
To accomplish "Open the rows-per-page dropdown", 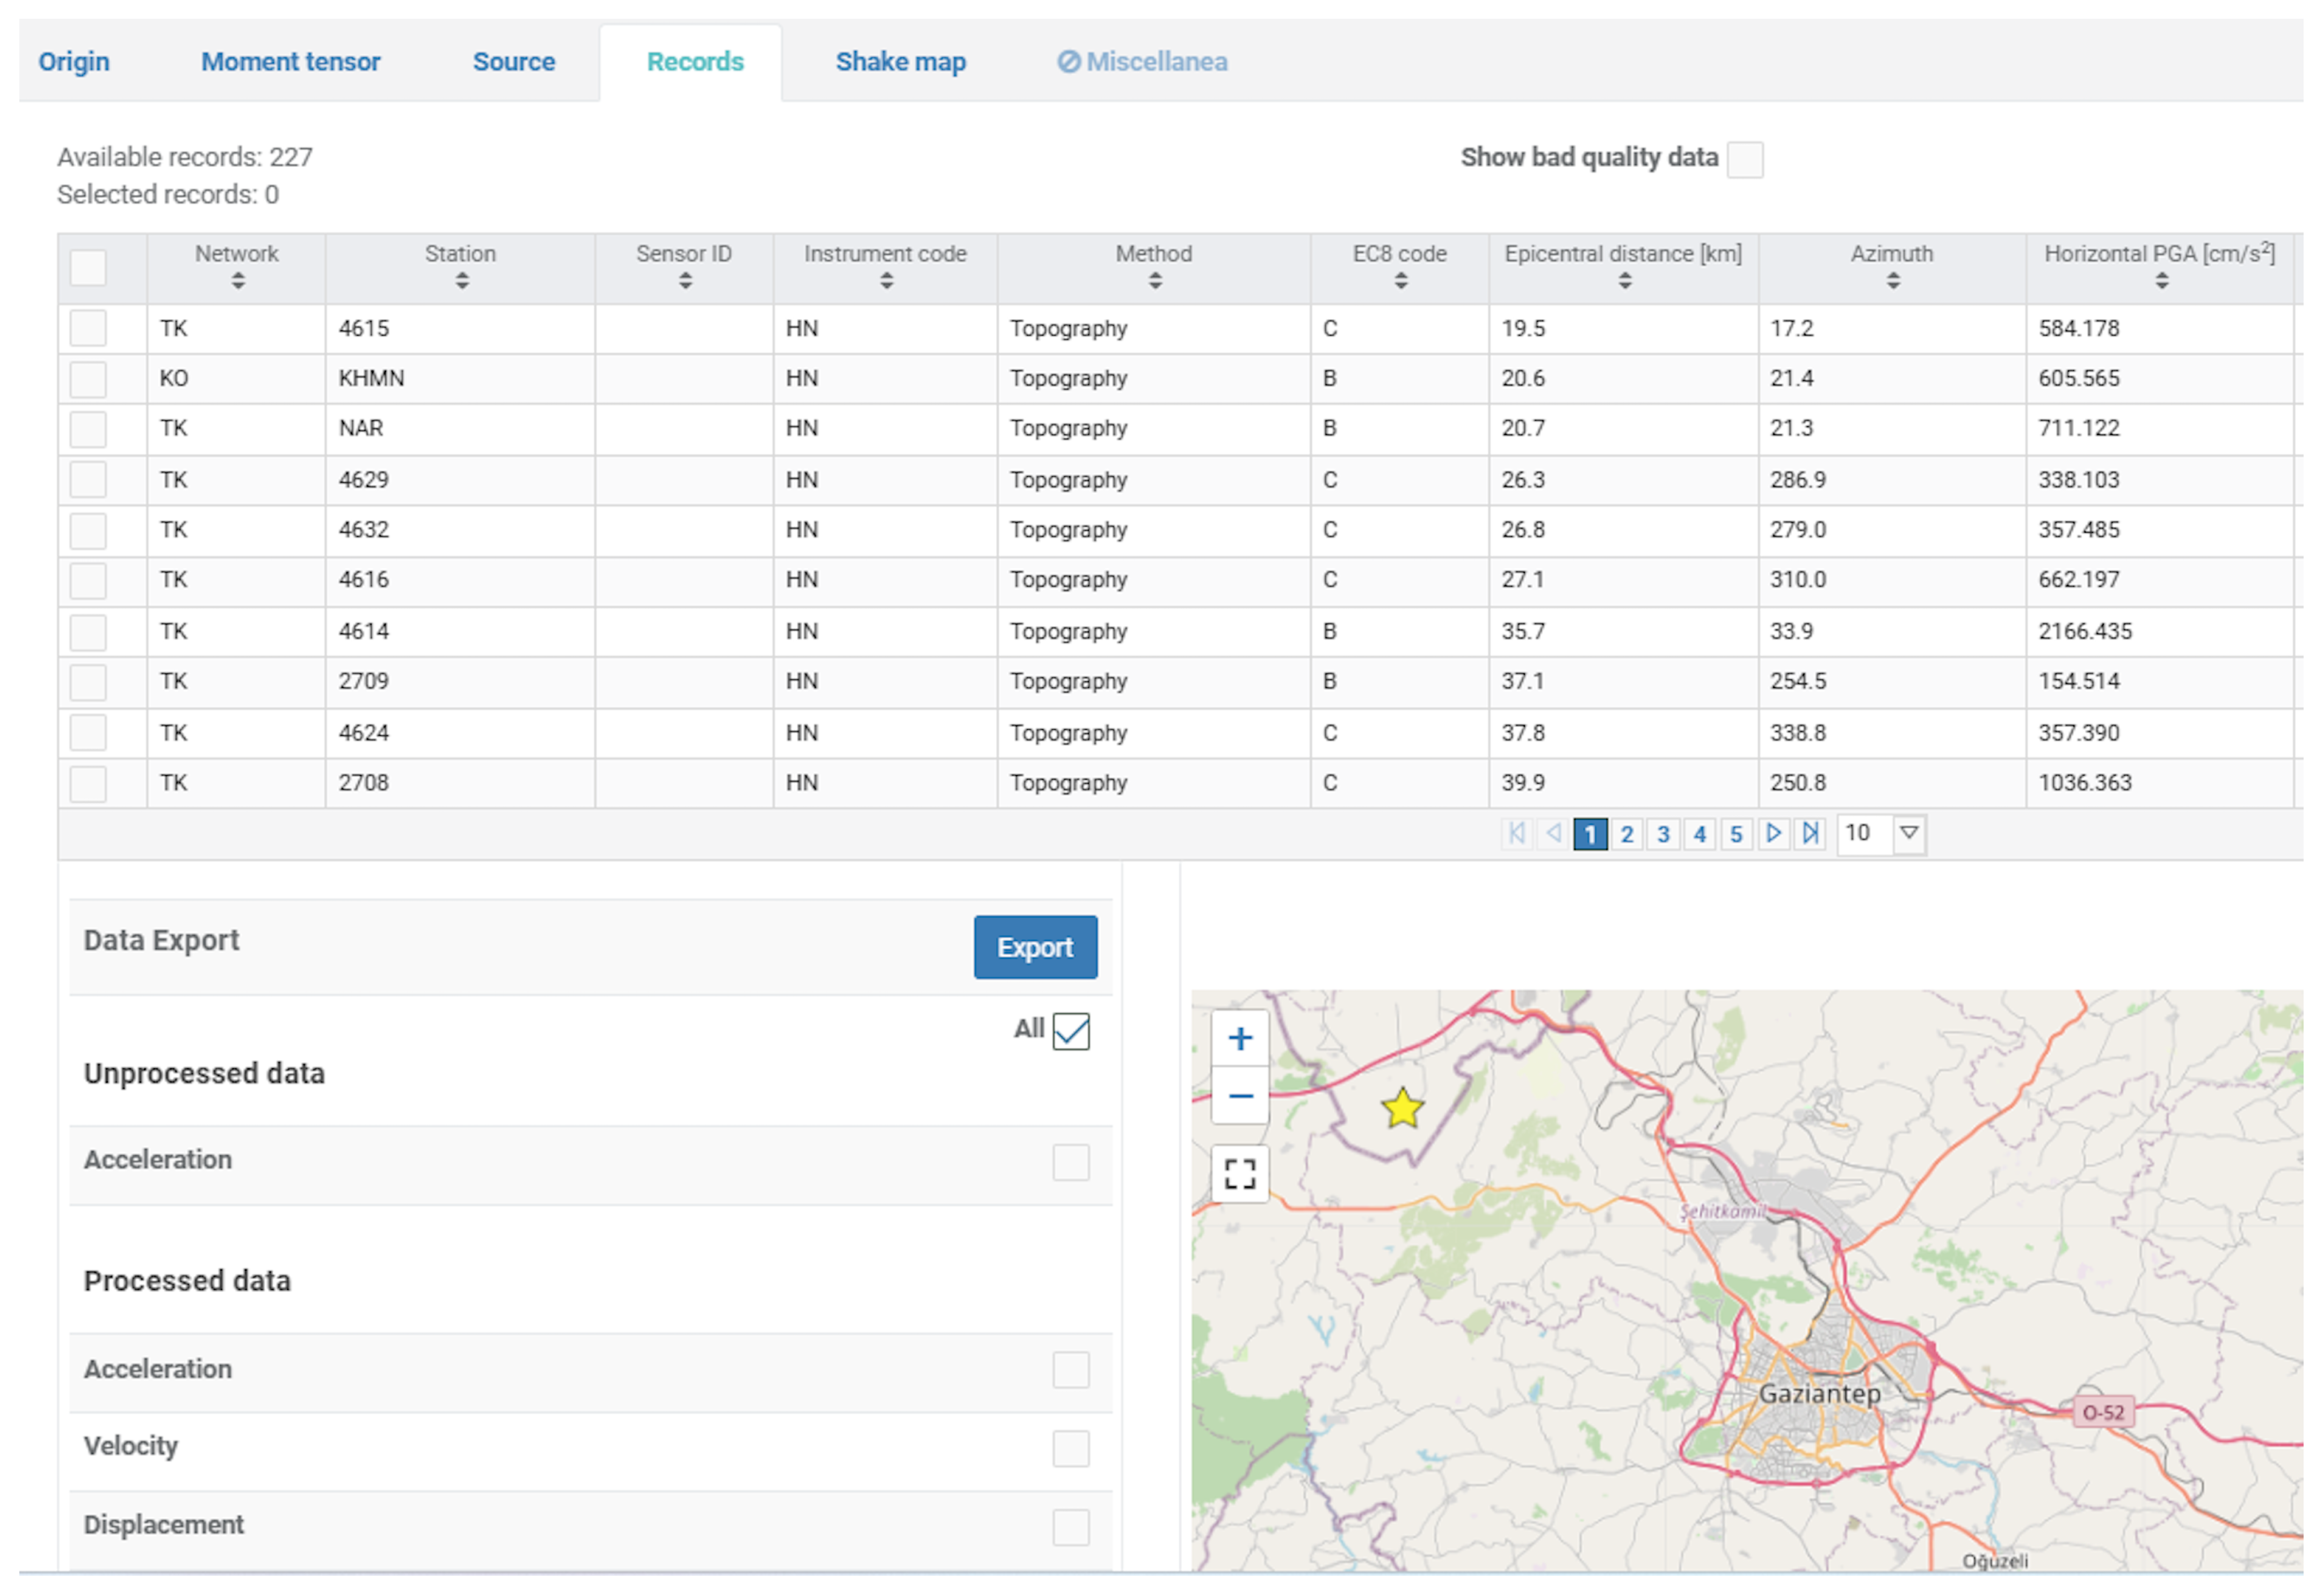I will [x=1908, y=833].
